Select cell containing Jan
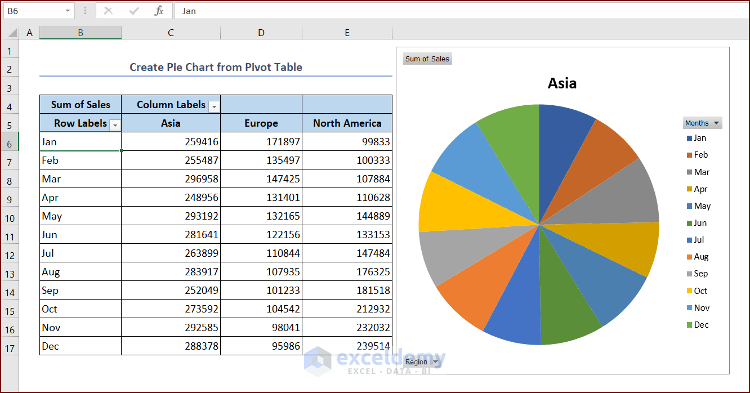 (80, 142)
